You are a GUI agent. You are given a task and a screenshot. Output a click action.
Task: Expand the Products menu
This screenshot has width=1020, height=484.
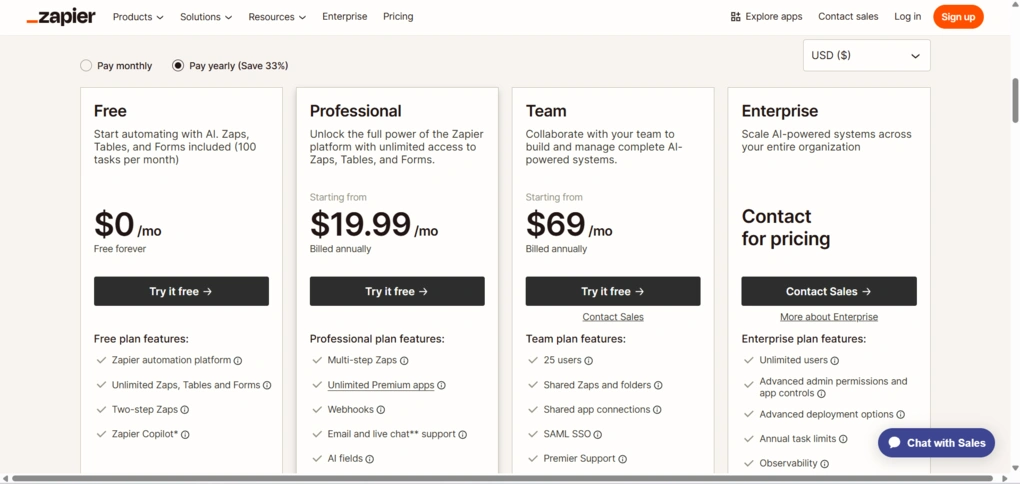tap(138, 17)
